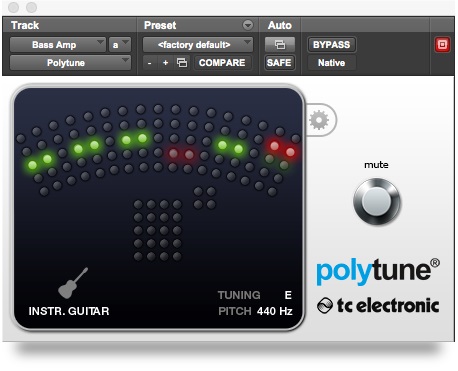Click the center red string indicator LEDs
Image resolution: width=458 pixels, height=371 pixels.
click(181, 154)
